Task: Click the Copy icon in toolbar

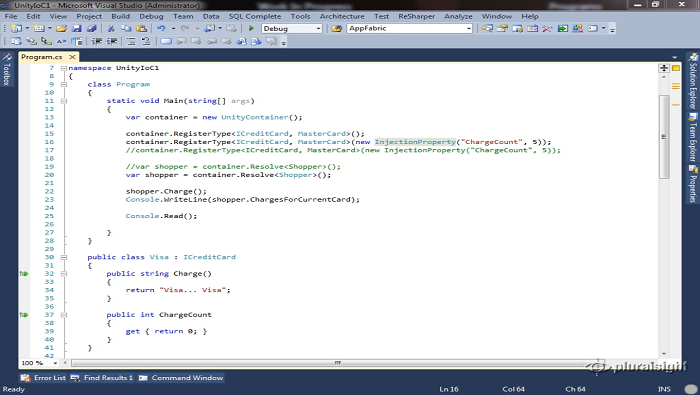Action: coord(126,29)
